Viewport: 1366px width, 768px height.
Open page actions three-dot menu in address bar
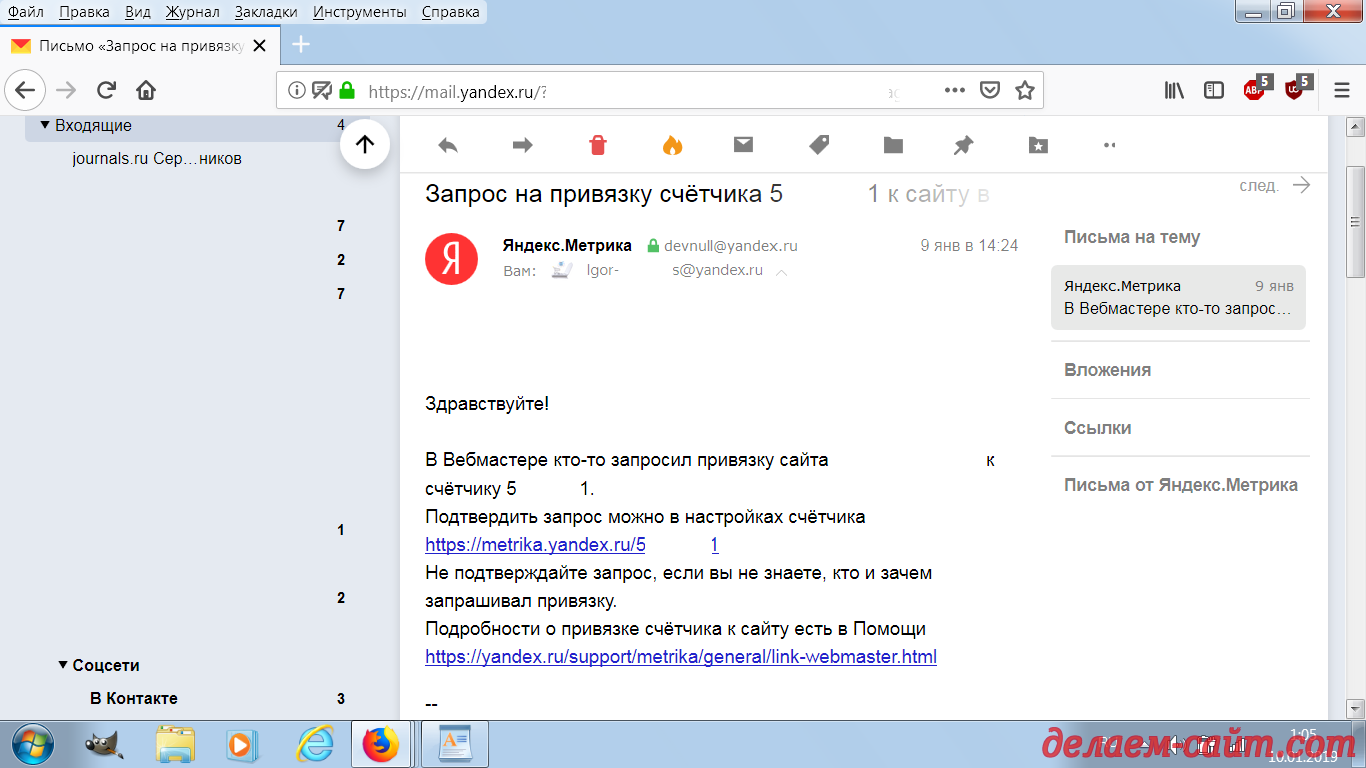pyautogui.click(x=955, y=90)
